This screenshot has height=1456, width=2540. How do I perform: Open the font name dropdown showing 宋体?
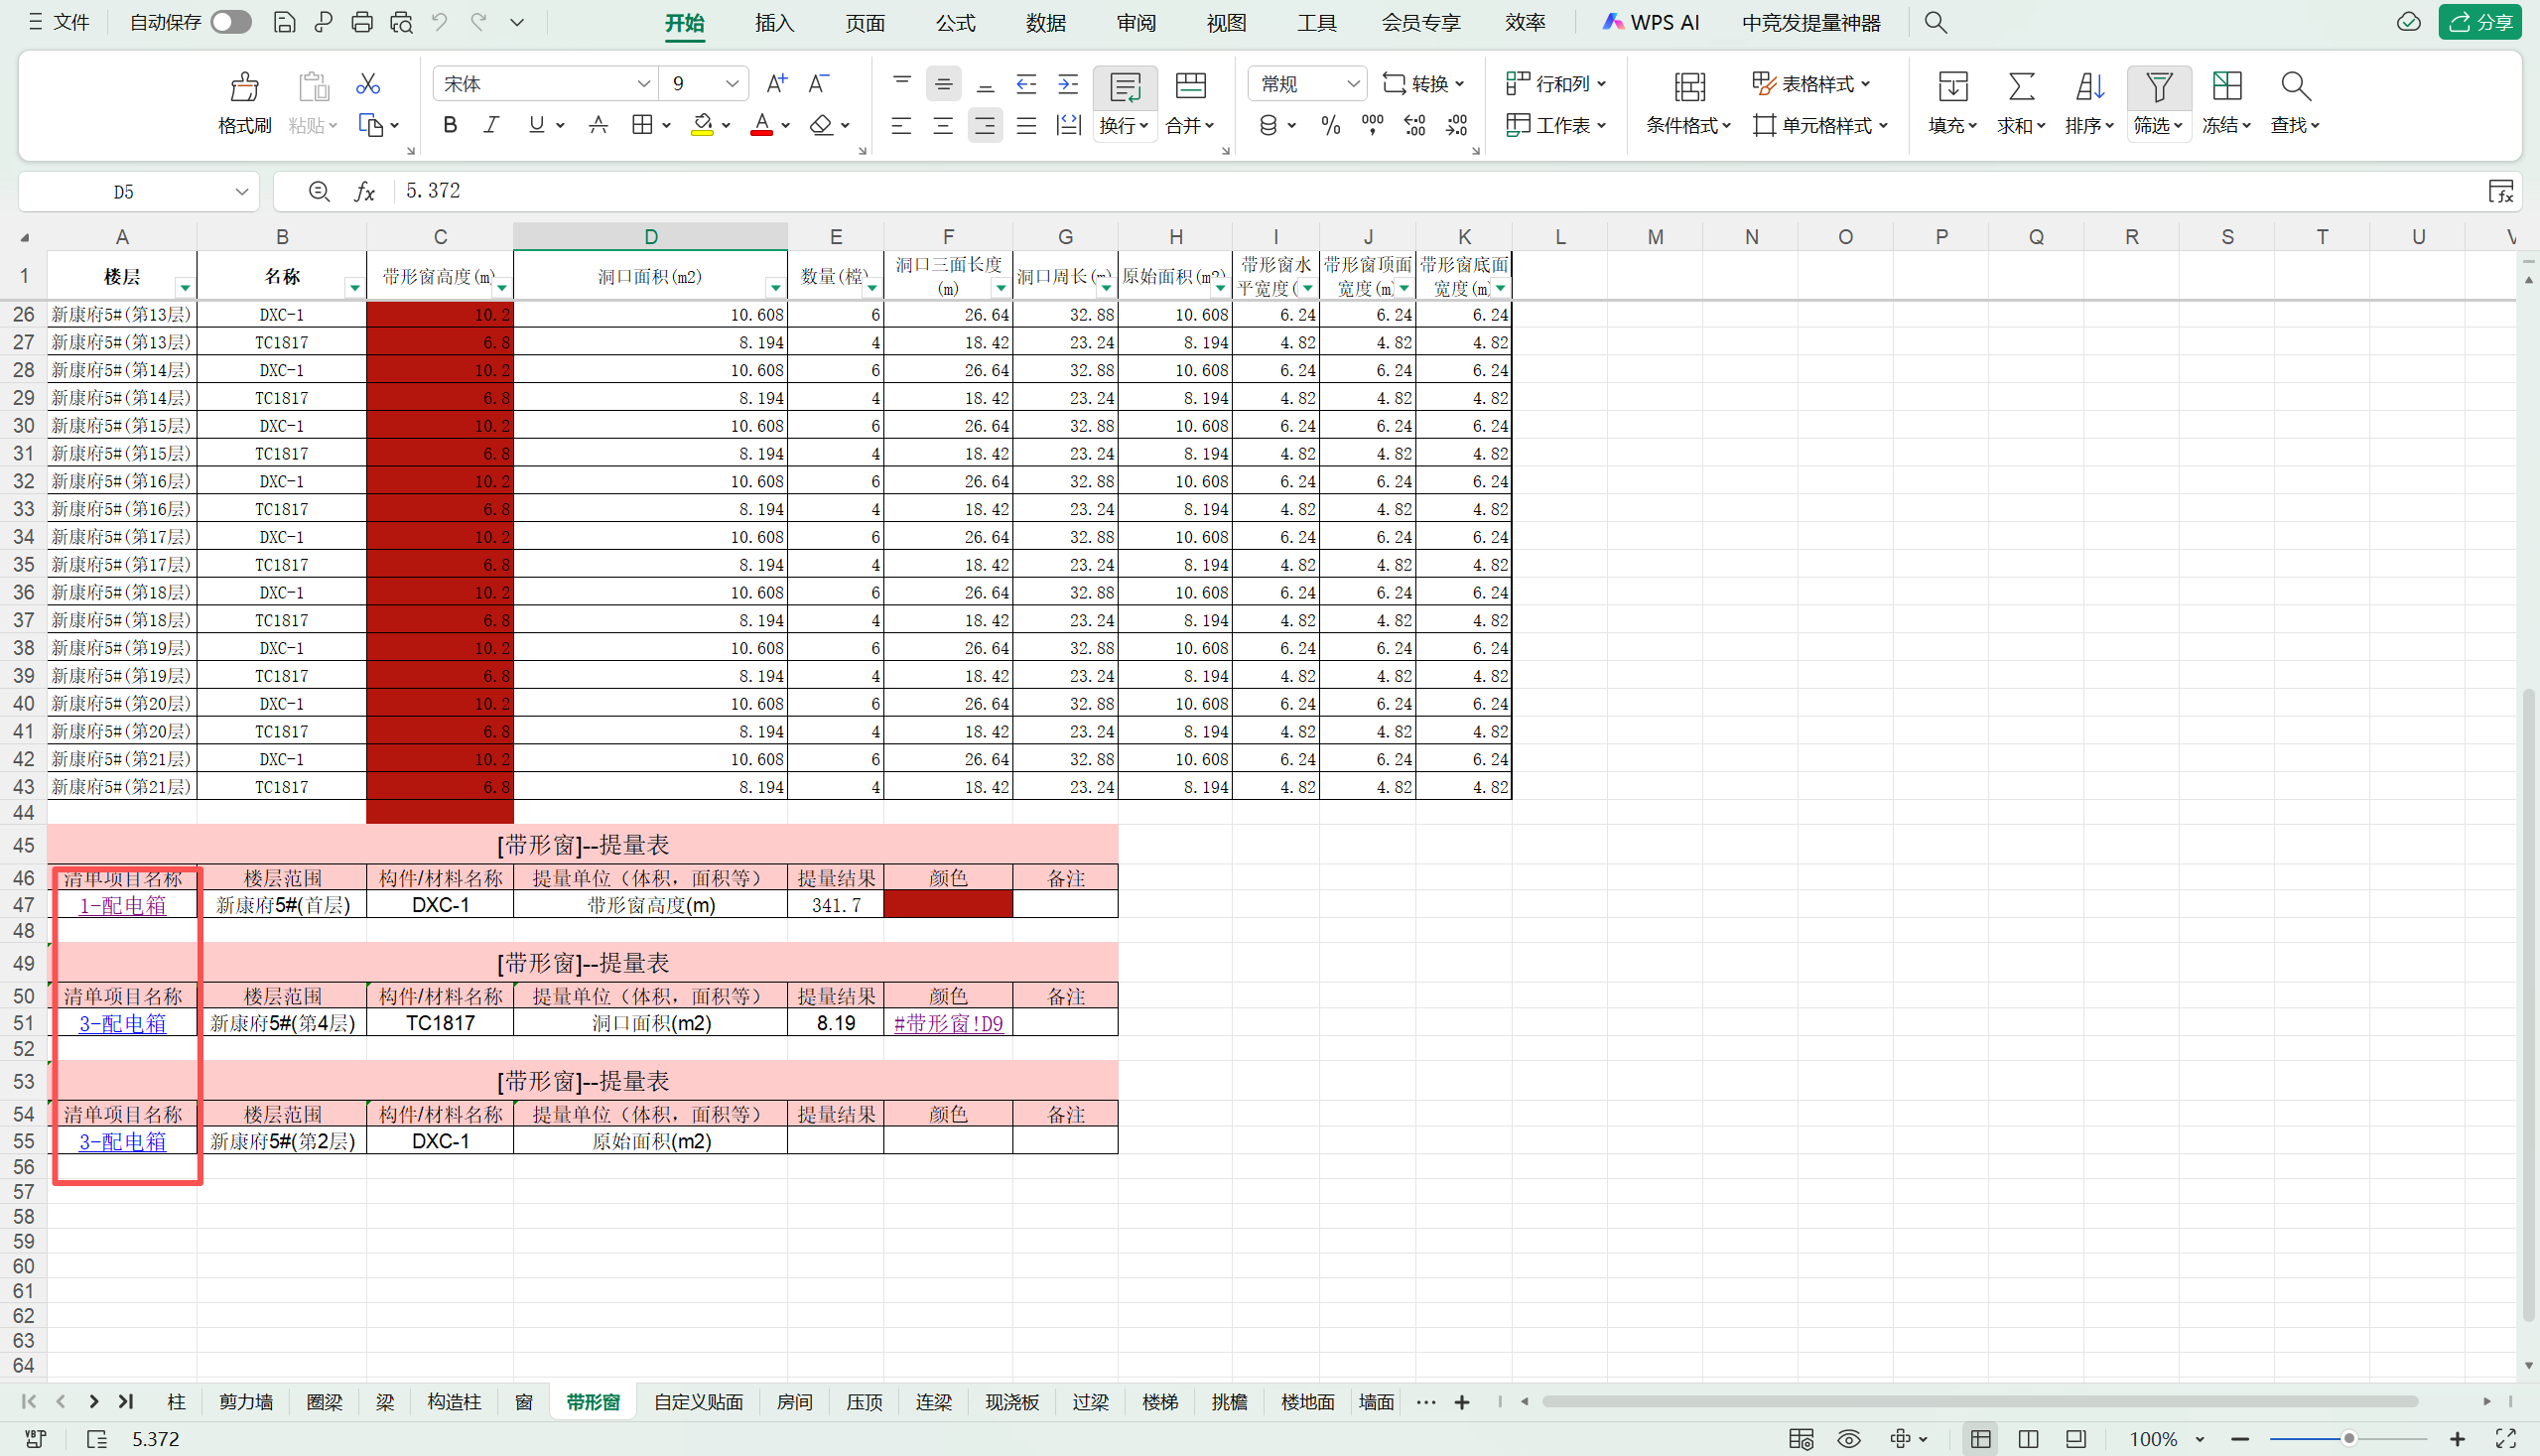point(643,84)
